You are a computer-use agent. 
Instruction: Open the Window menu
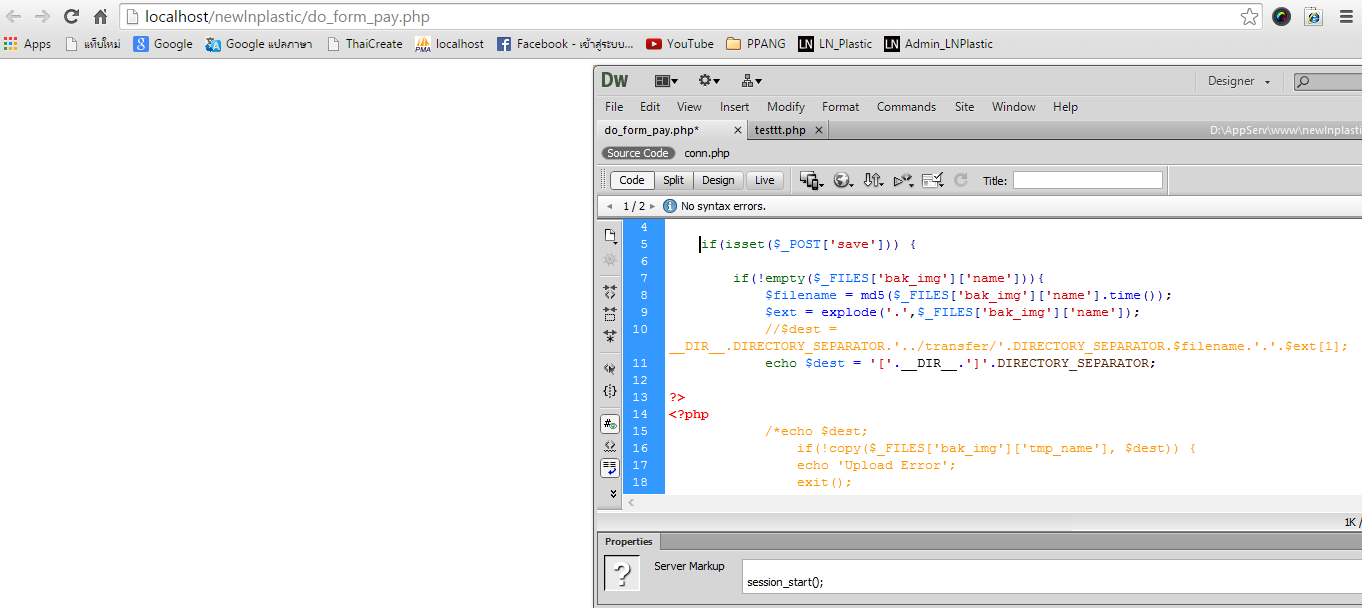pos(1013,107)
